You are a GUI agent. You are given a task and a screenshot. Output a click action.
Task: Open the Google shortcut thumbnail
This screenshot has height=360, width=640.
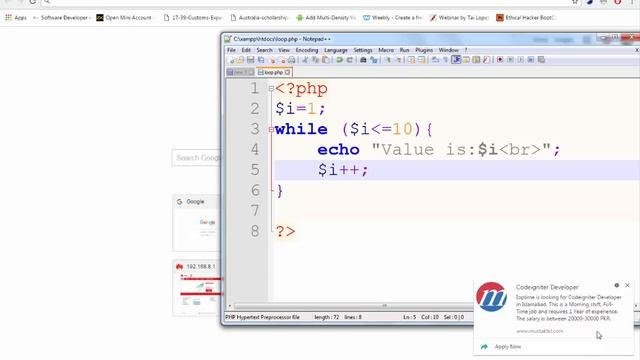pyautogui.click(x=197, y=223)
